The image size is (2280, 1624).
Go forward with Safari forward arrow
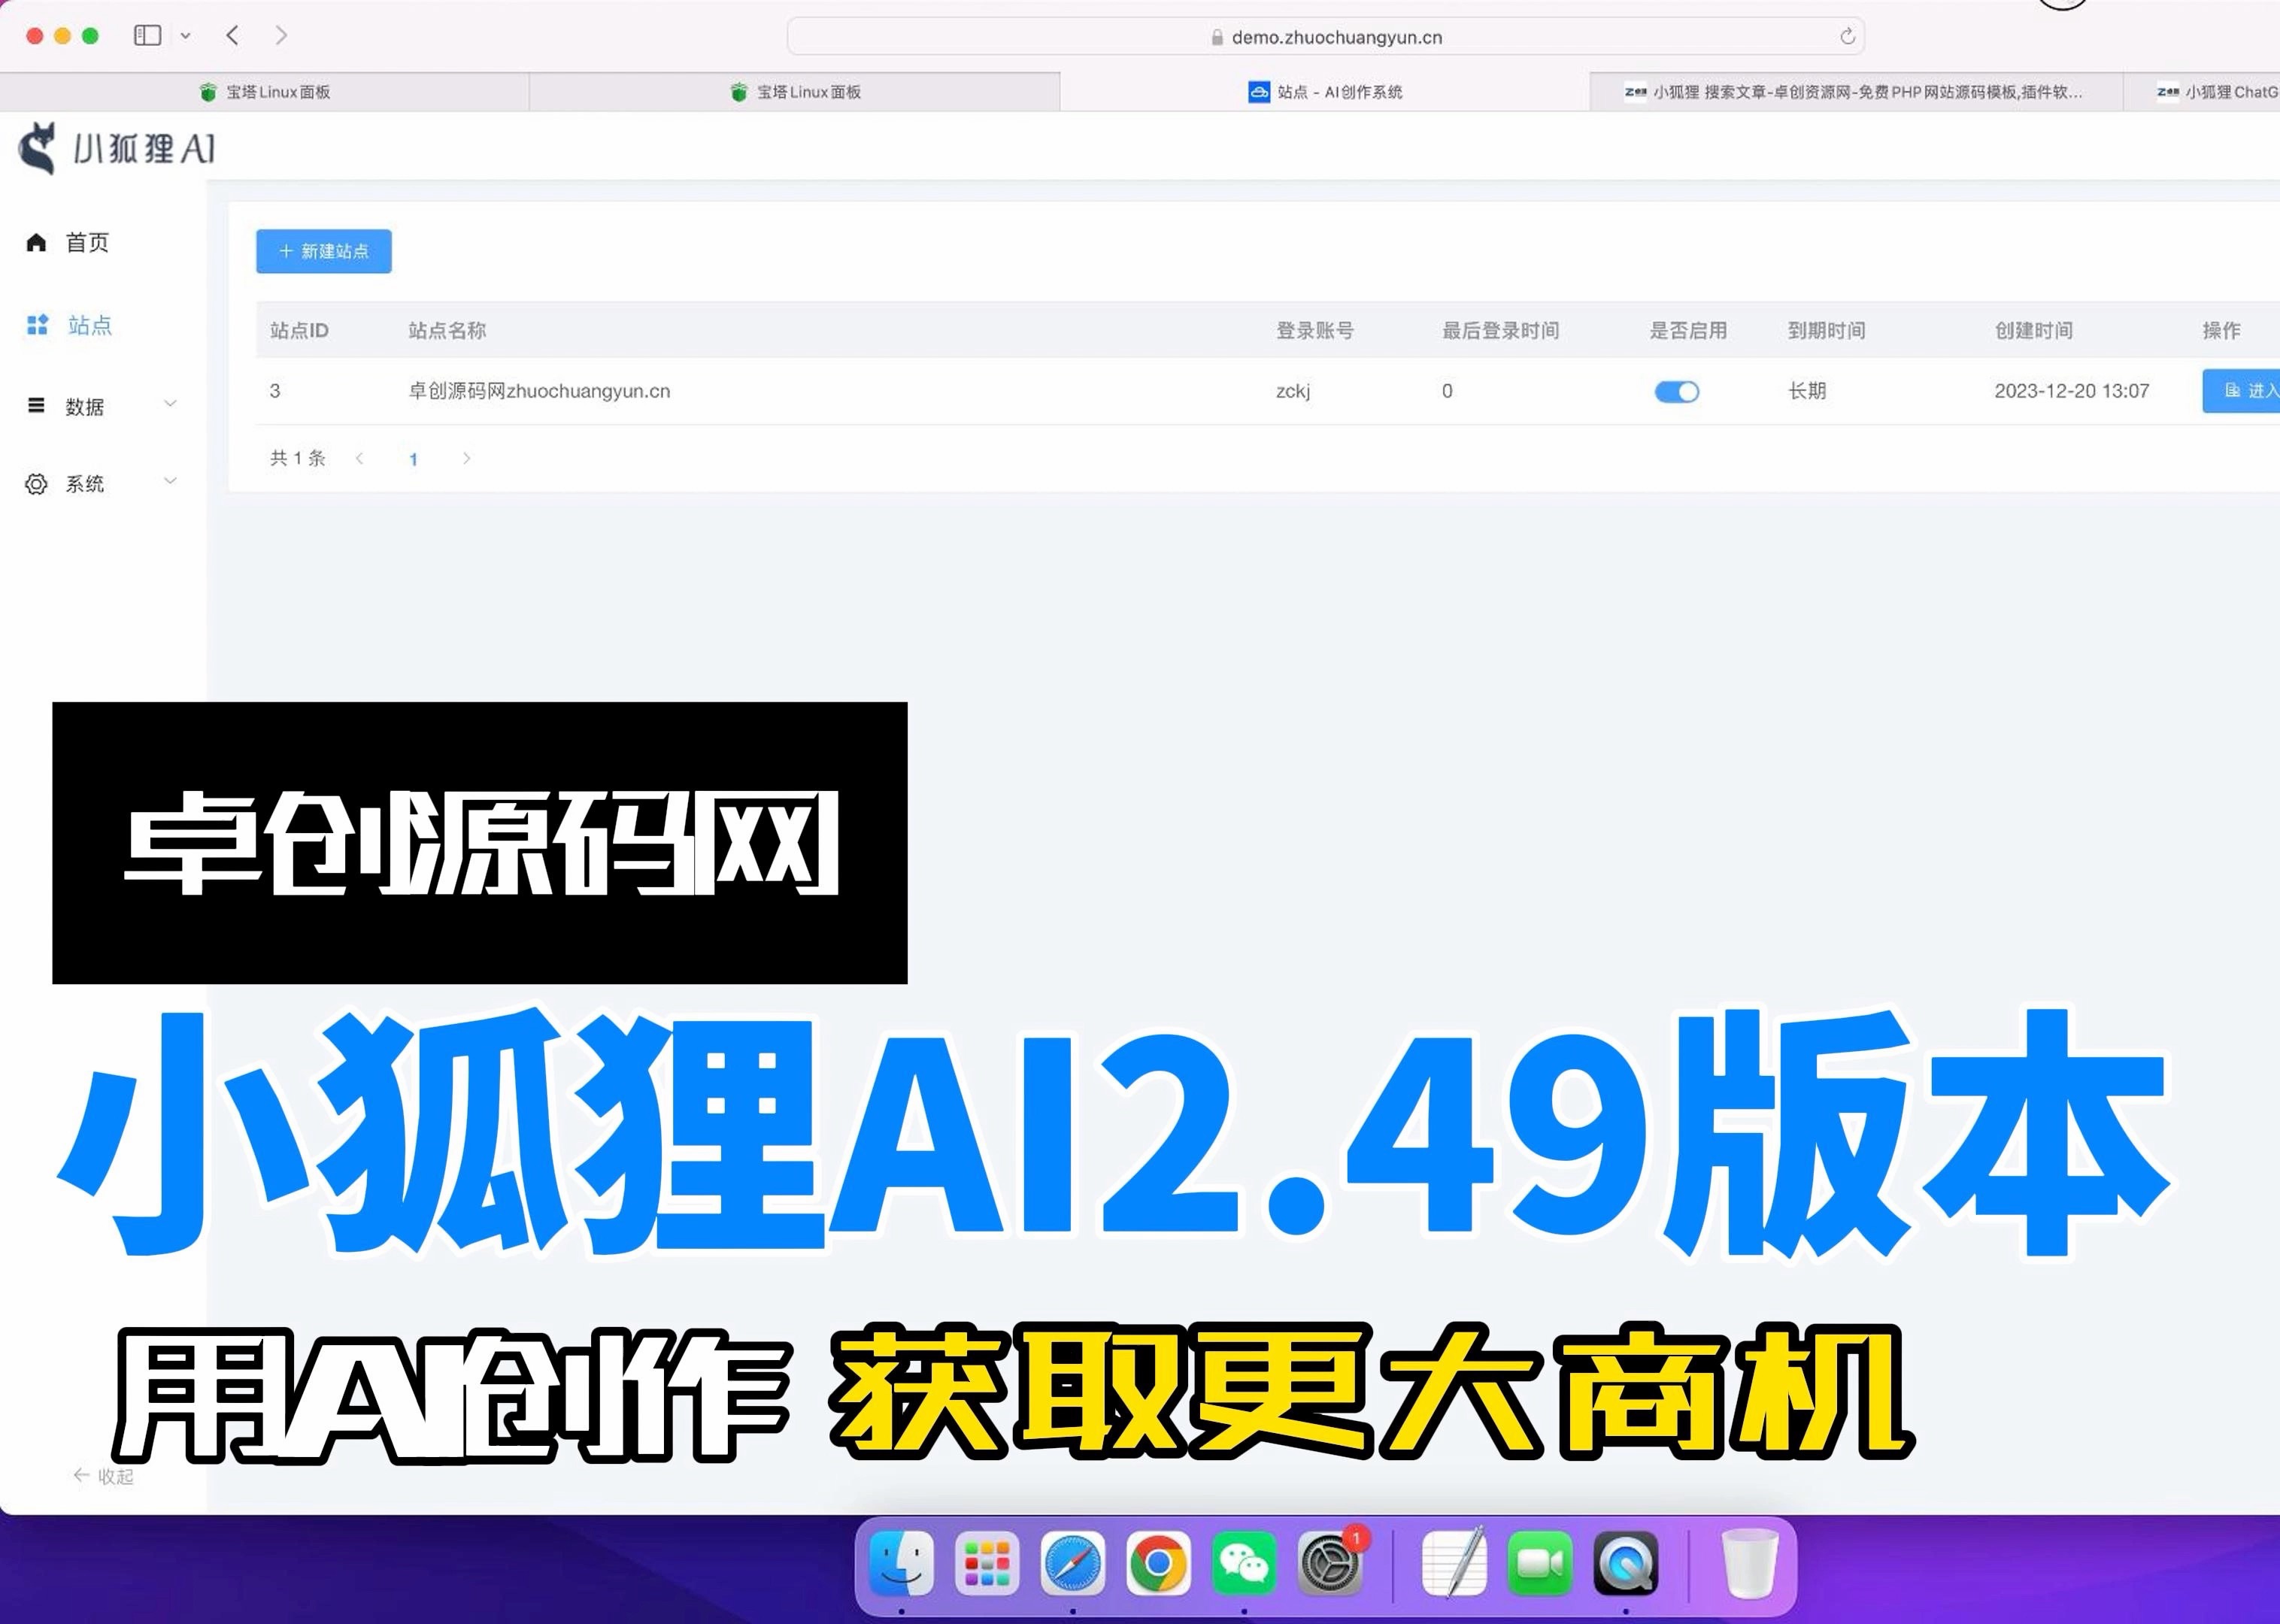[281, 36]
